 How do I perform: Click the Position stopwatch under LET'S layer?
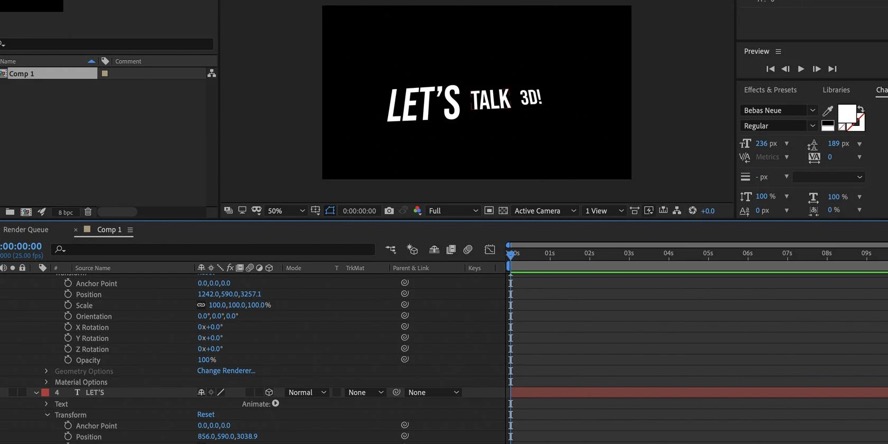(68, 437)
